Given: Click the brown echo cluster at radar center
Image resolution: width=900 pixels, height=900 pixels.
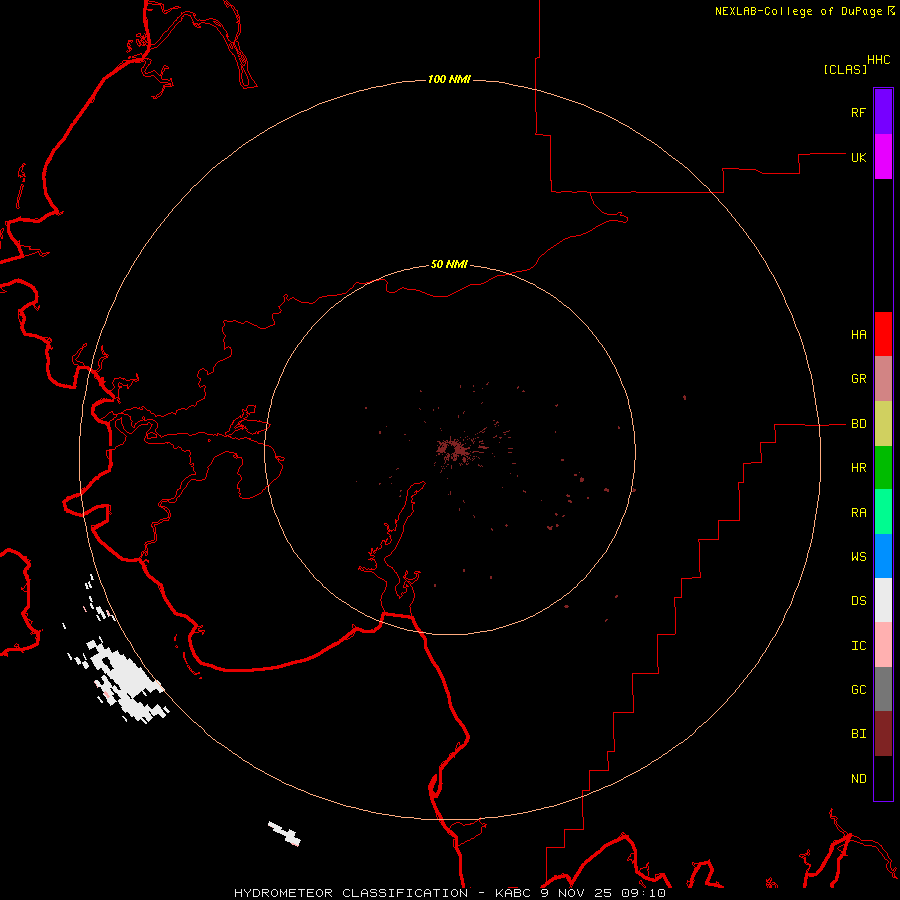Looking at the screenshot, I should click(455, 449).
